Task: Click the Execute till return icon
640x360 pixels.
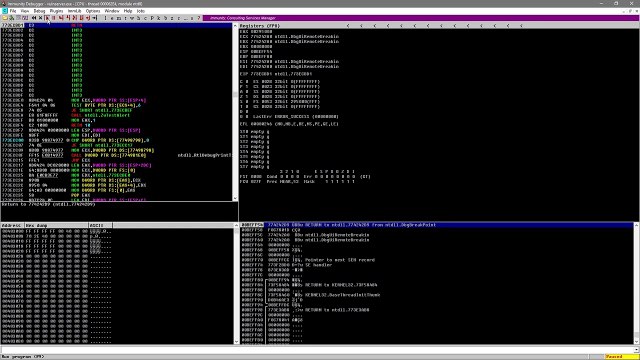Action: [88, 18]
